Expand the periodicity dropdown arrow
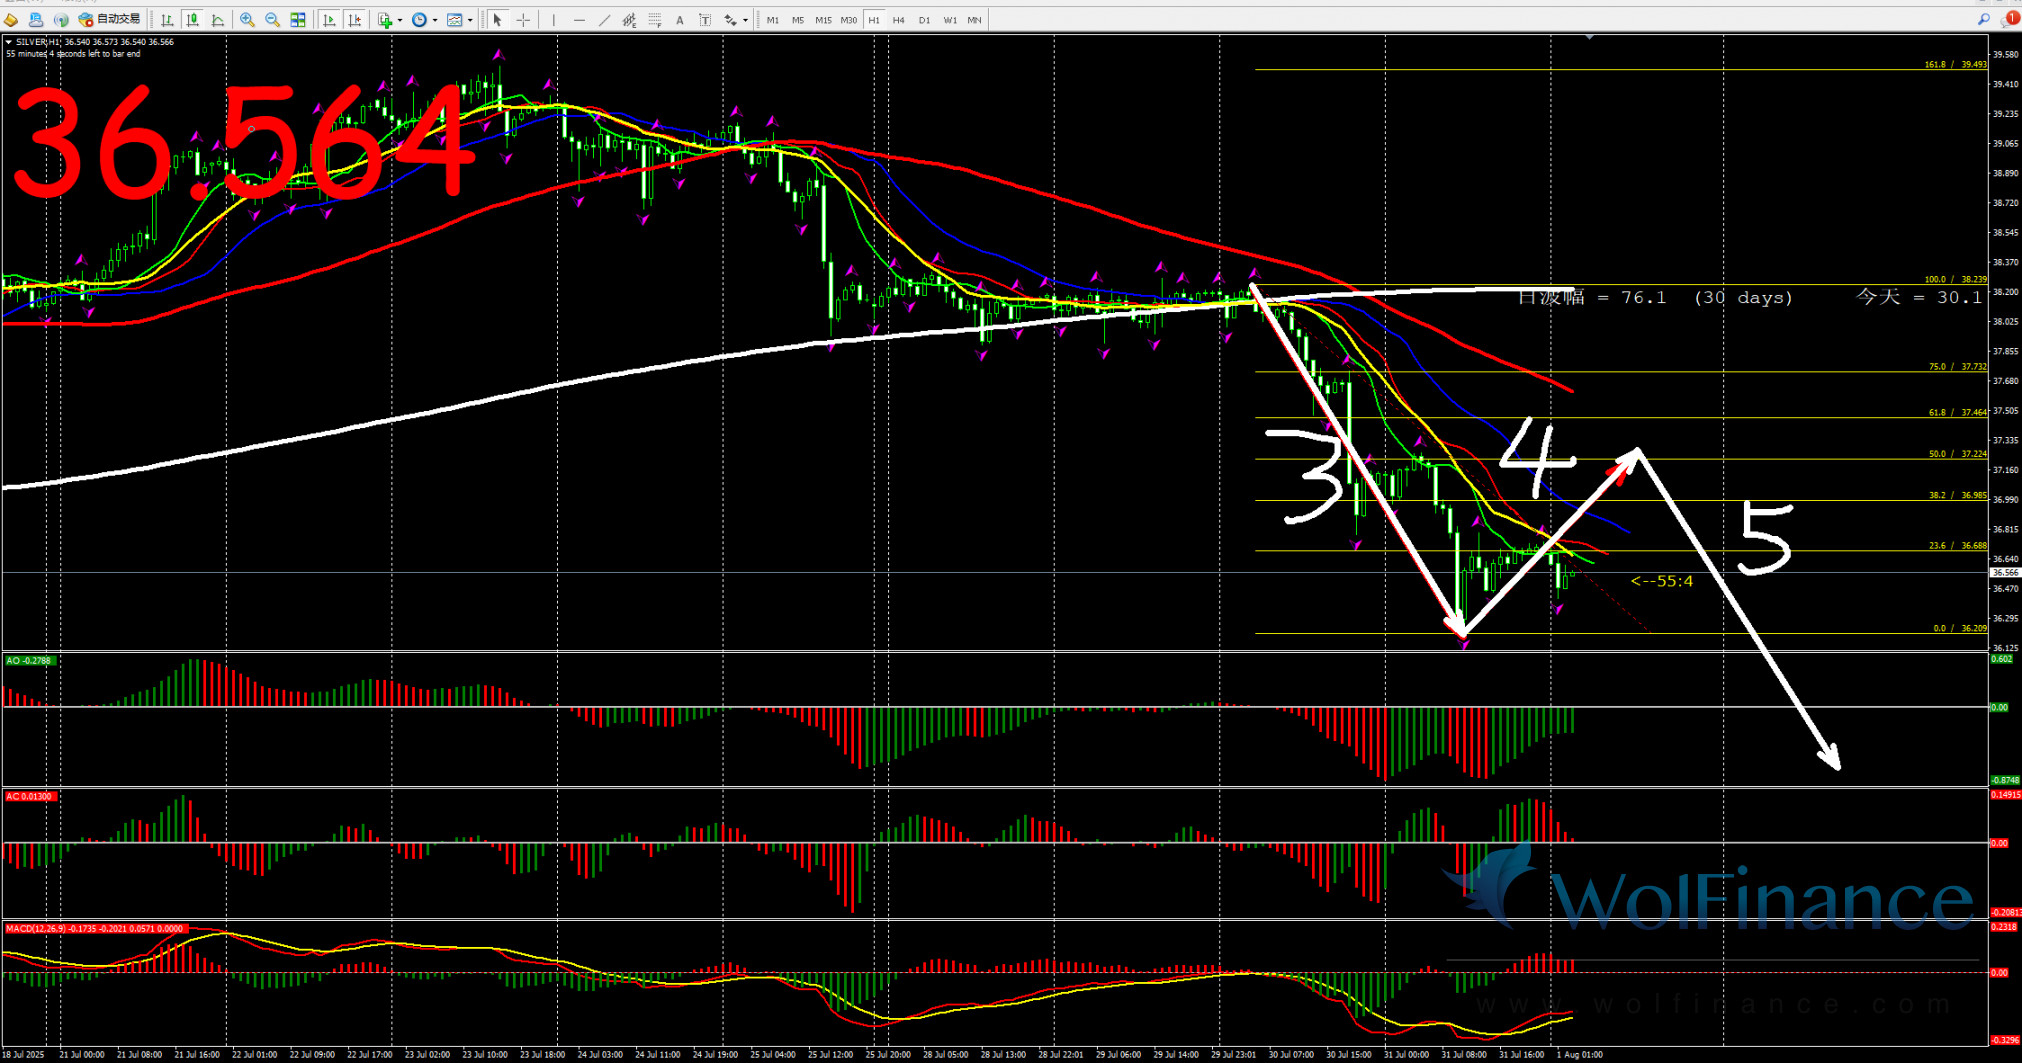The width and height of the screenshot is (2022, 1063). tap(435, 20)
